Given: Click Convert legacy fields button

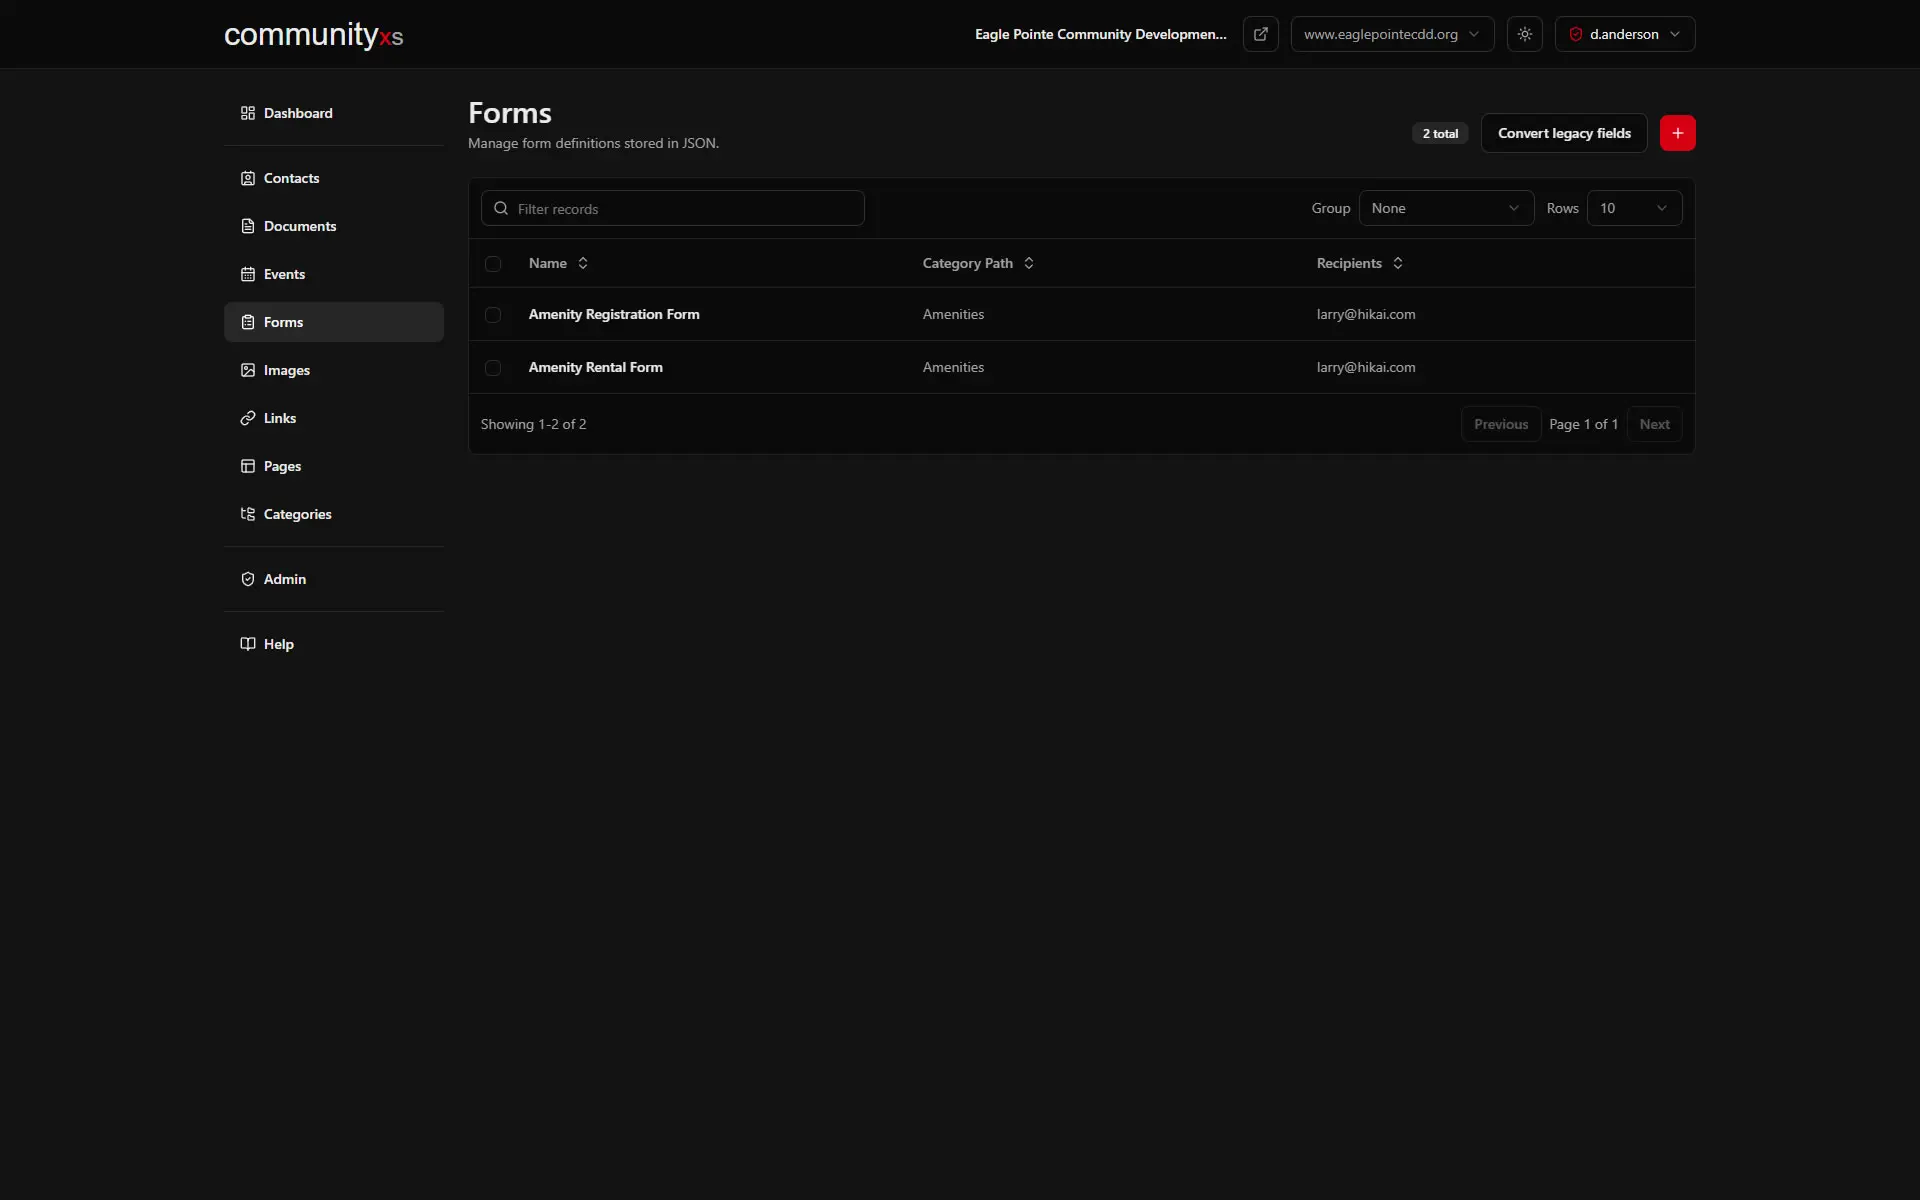Looking at the screenshot, I should click(1564, 133).
